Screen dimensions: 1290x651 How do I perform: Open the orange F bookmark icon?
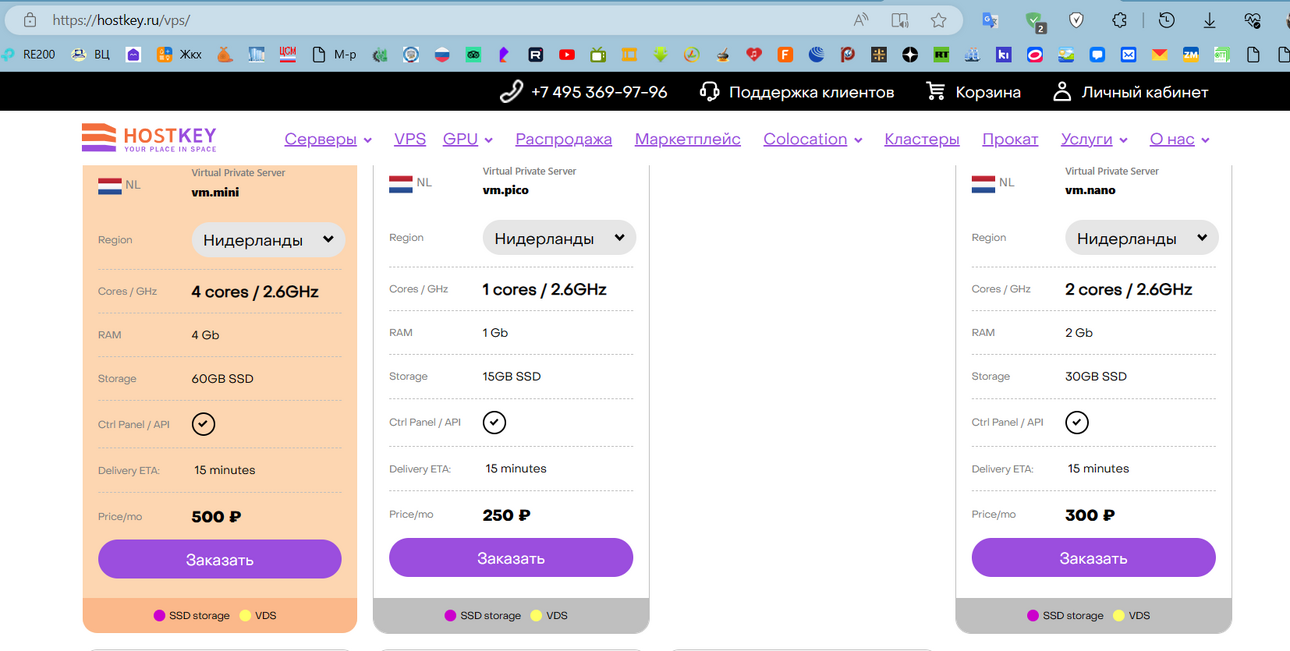click(x=785, y=55)
